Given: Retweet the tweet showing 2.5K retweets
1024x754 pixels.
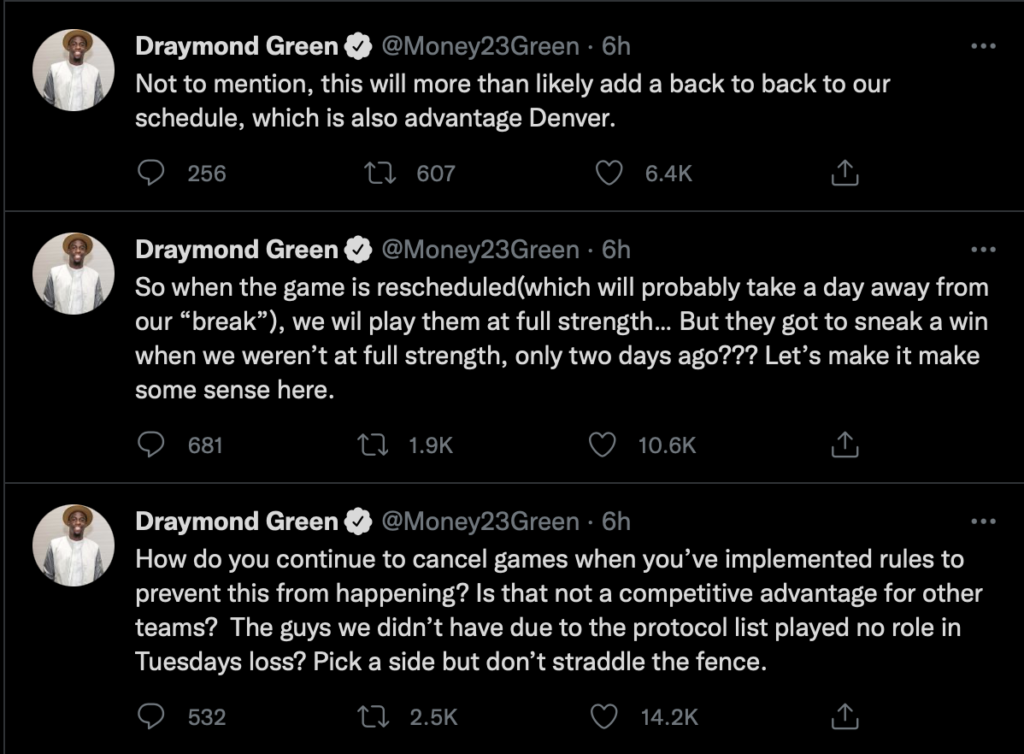Looking at the screenshot, I should [374, 716].
